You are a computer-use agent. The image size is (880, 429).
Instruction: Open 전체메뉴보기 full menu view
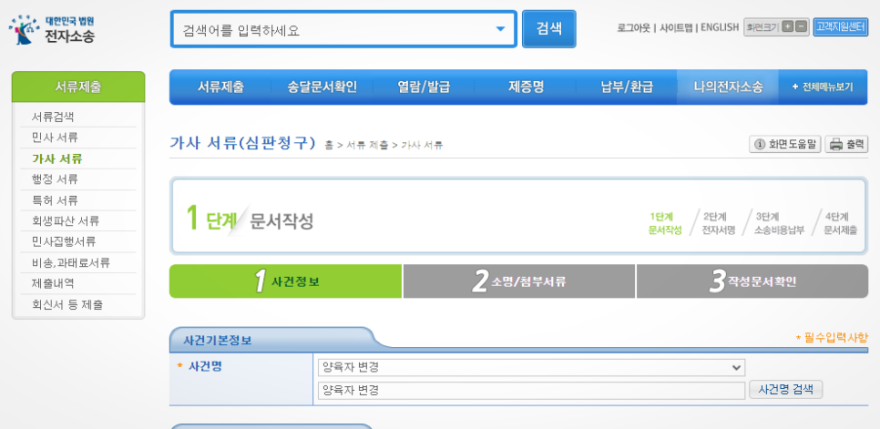click(x=822, y=87)
